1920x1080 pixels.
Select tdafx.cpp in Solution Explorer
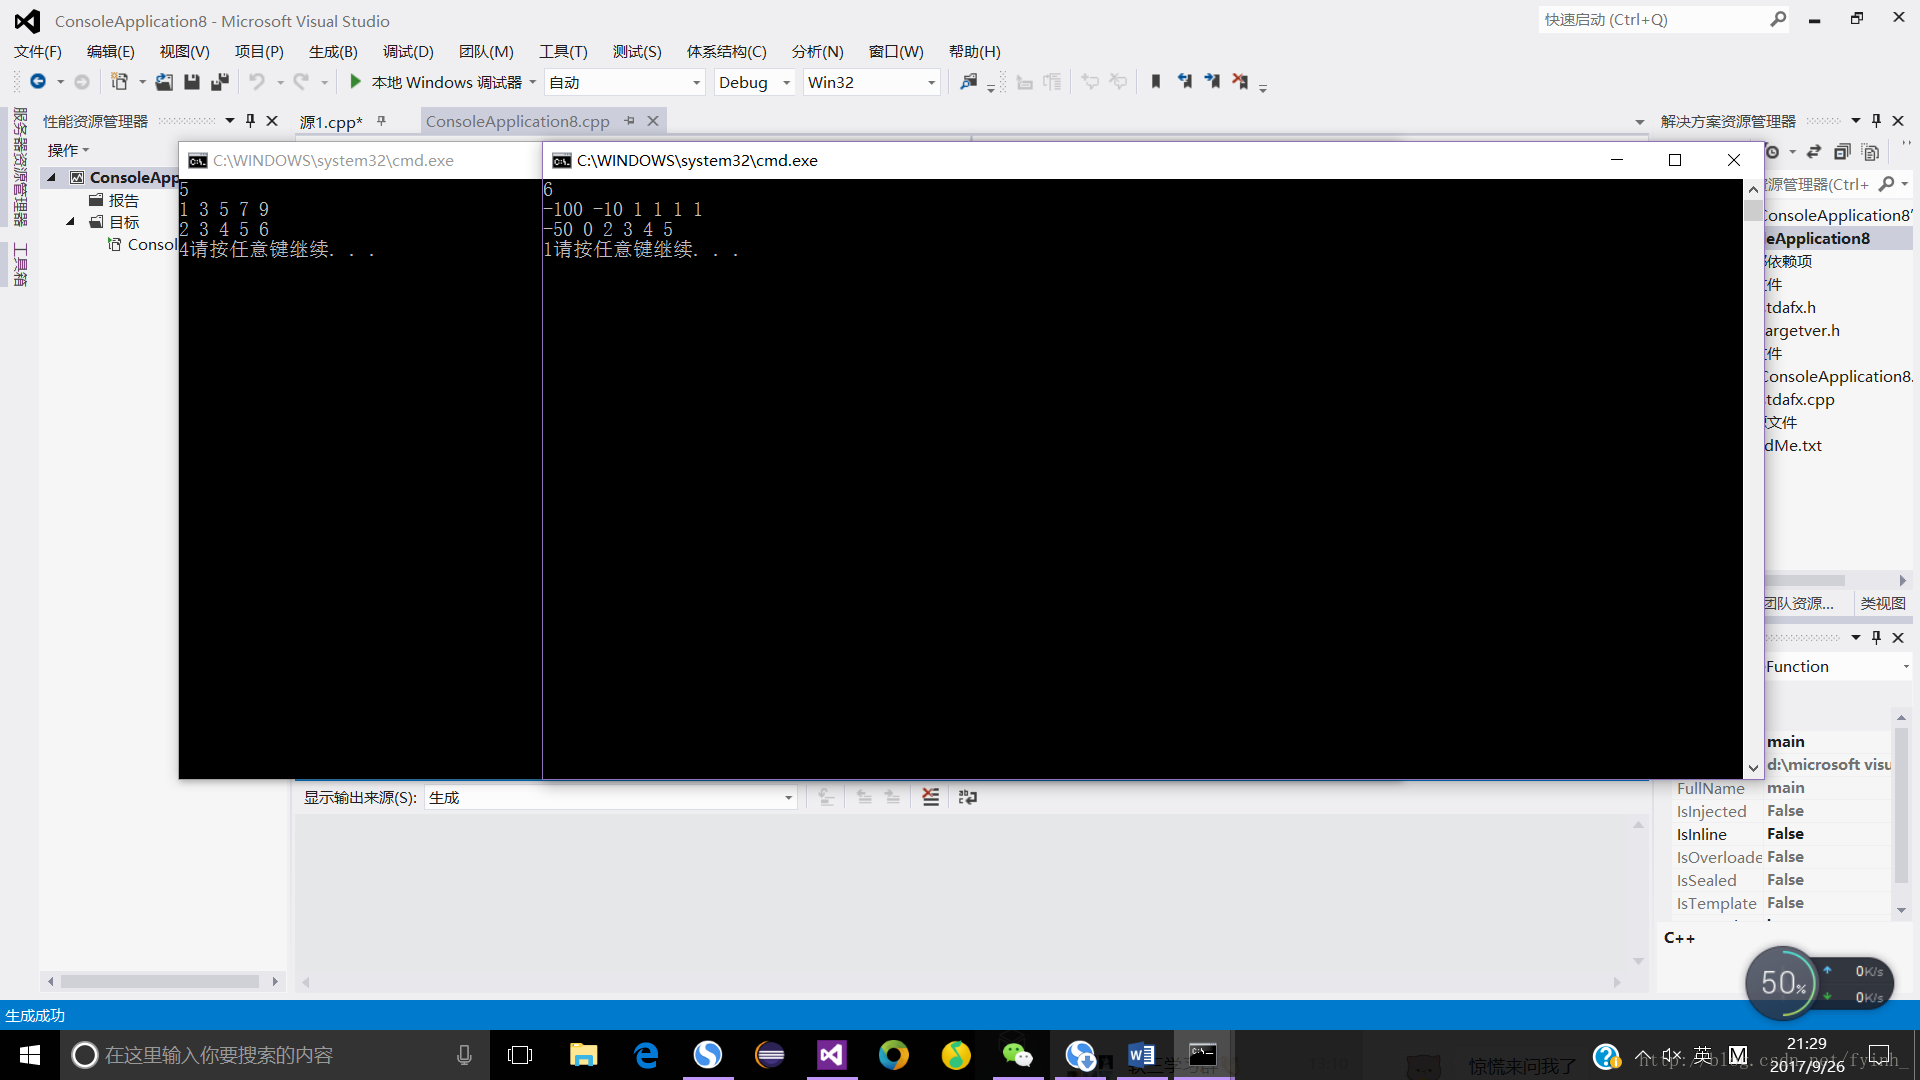tap(1800, 399)
